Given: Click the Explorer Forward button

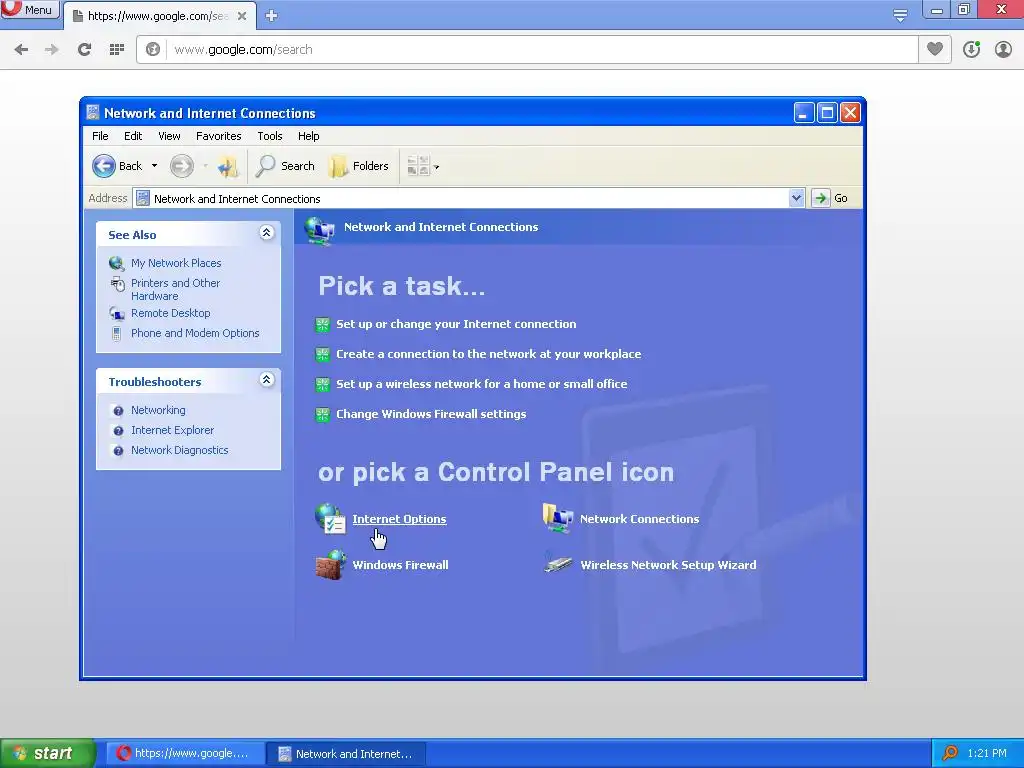Looking at the screenshot, I should pos(182,166).
